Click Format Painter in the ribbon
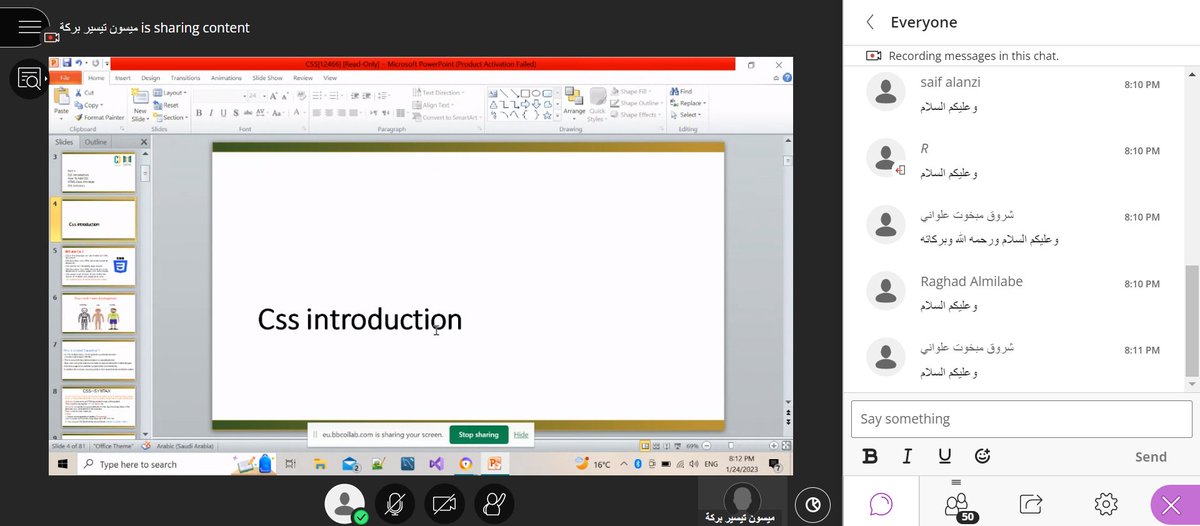Screen dimensions: 1200x526 pos(101,117)
